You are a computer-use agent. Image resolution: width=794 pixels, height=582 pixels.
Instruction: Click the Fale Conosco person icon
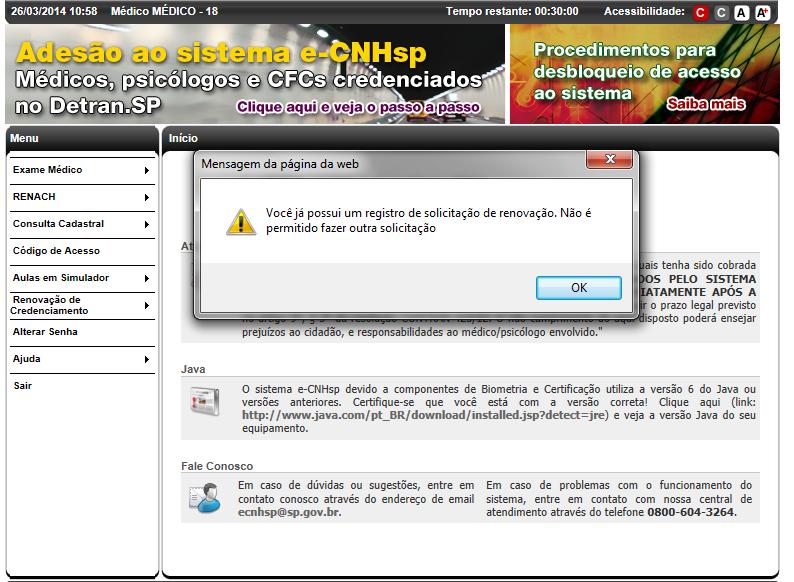205,497
